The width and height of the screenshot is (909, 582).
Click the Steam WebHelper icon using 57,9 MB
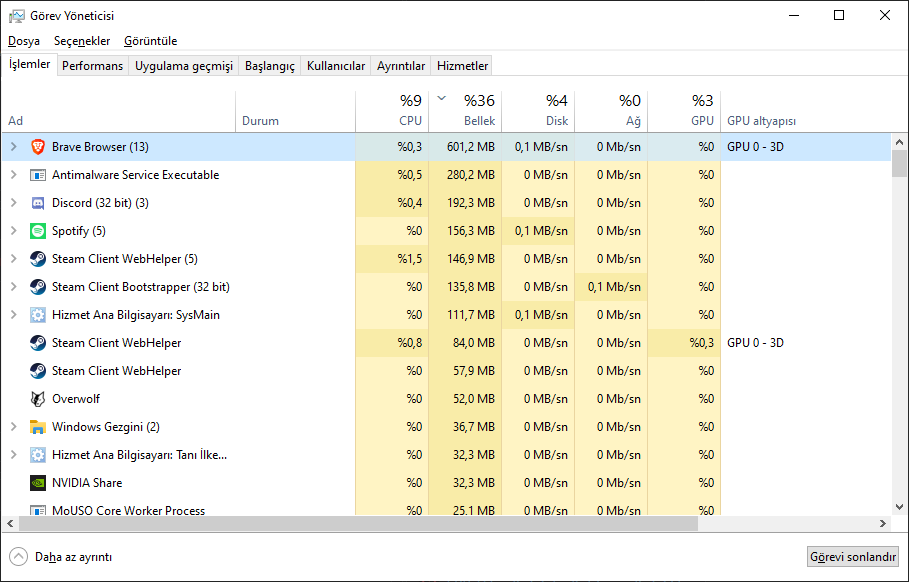38,370
